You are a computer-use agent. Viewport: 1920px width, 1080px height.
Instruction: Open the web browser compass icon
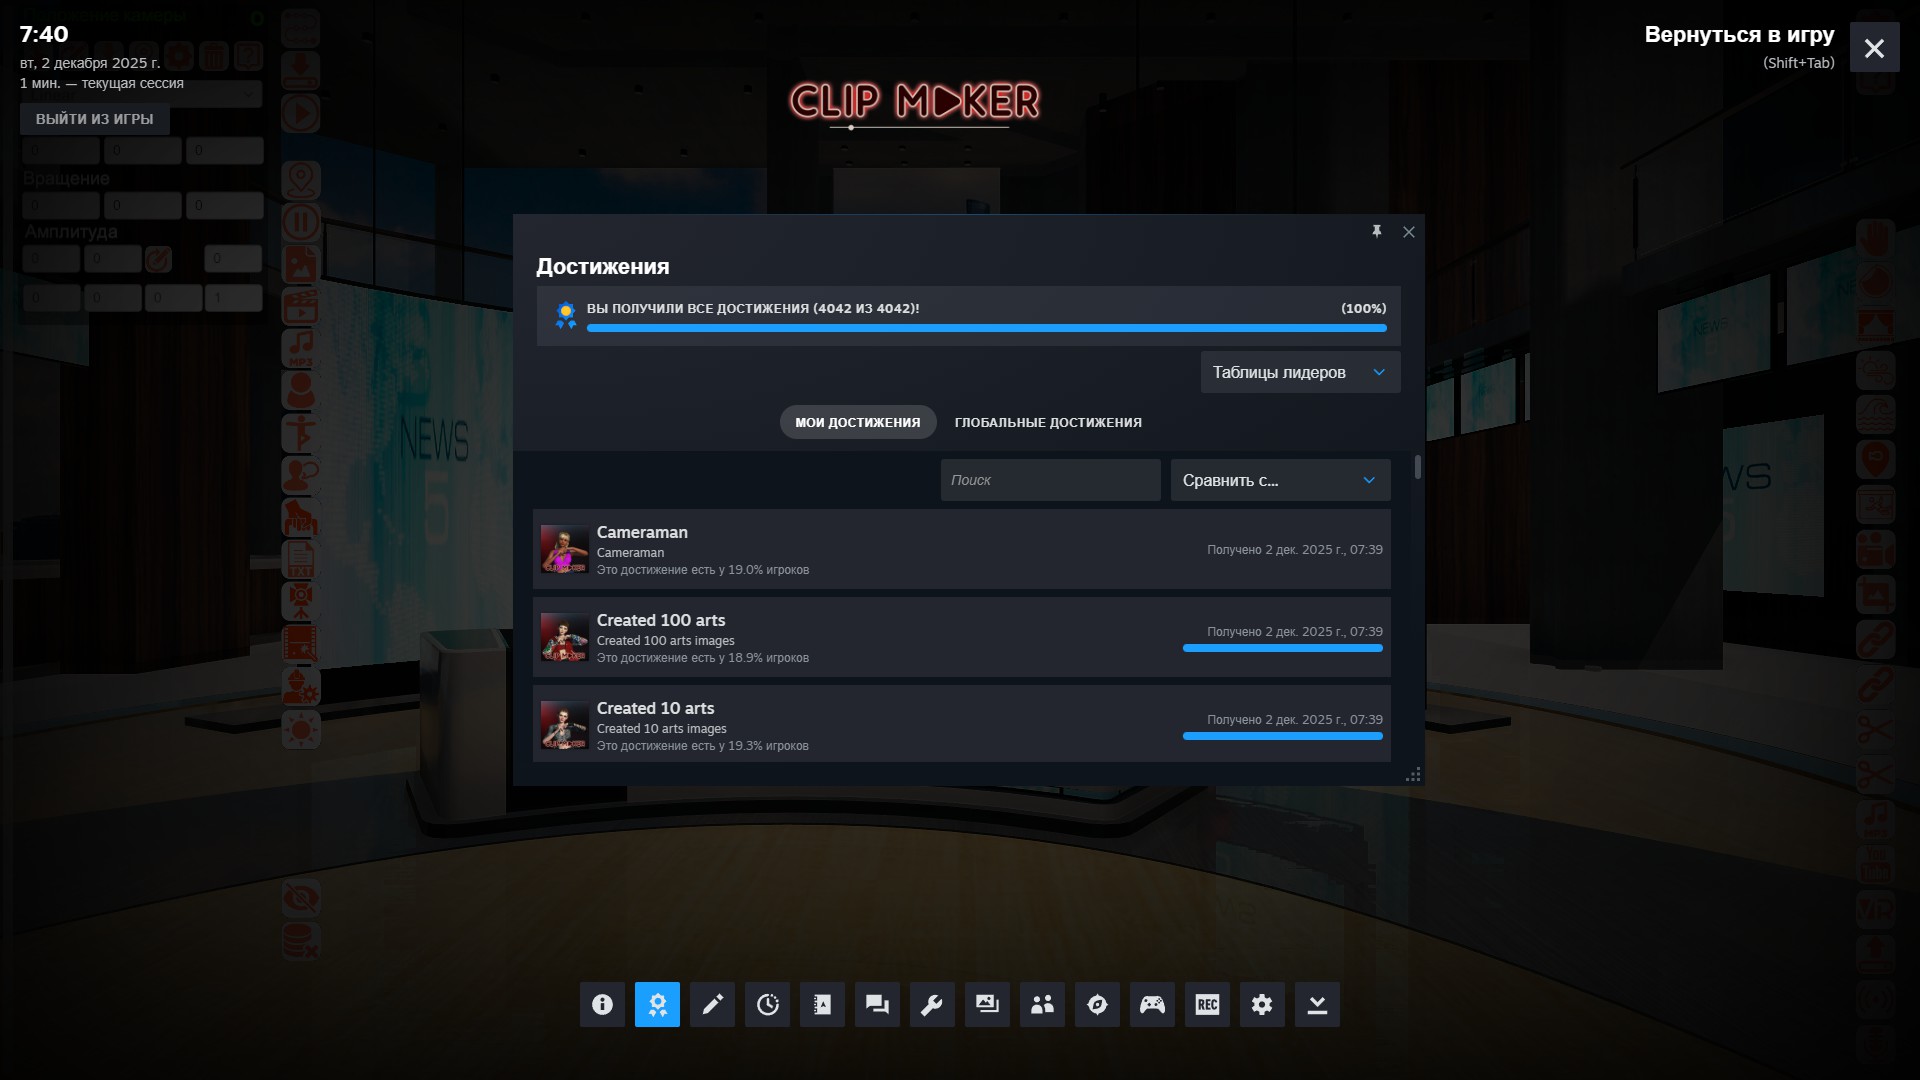tap(1097, 1004)
